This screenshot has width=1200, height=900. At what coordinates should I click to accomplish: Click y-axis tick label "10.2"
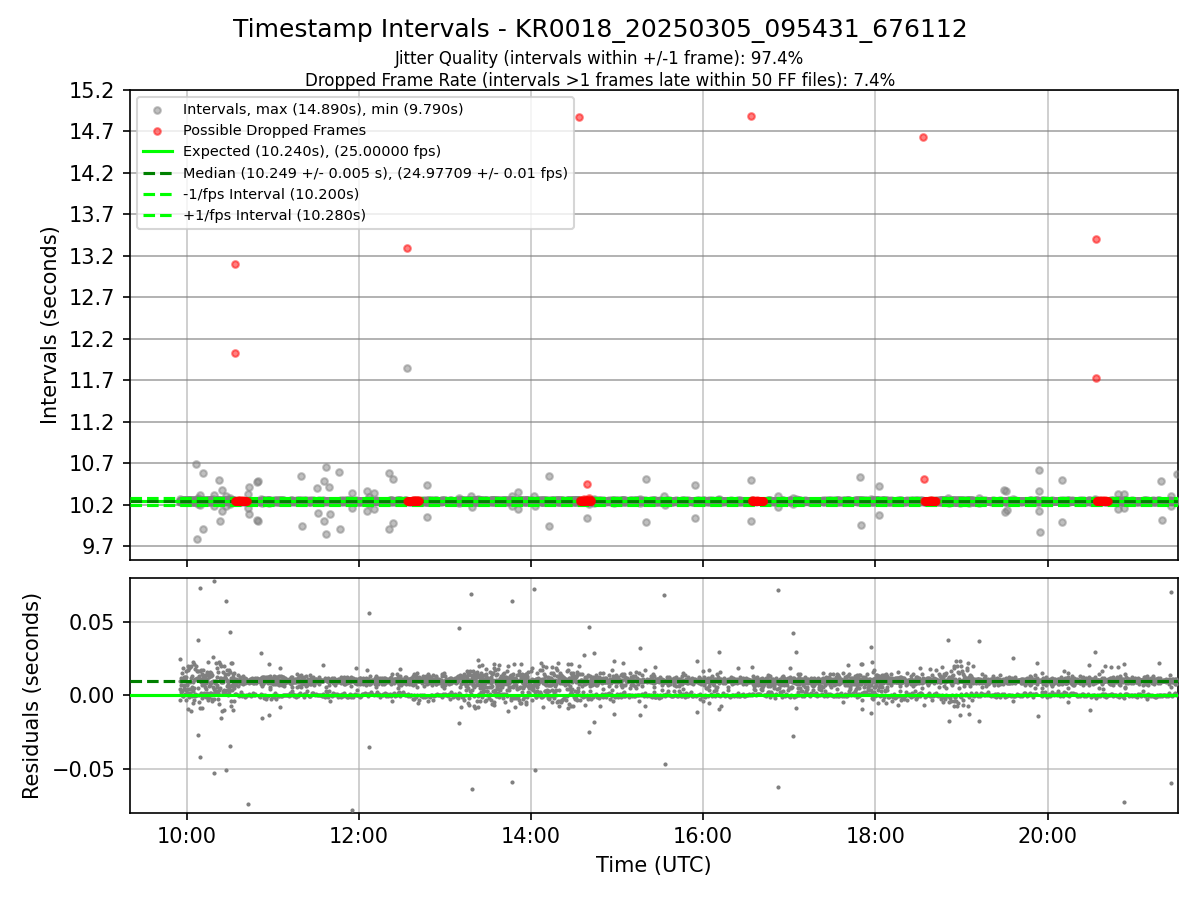coord(93,505)
